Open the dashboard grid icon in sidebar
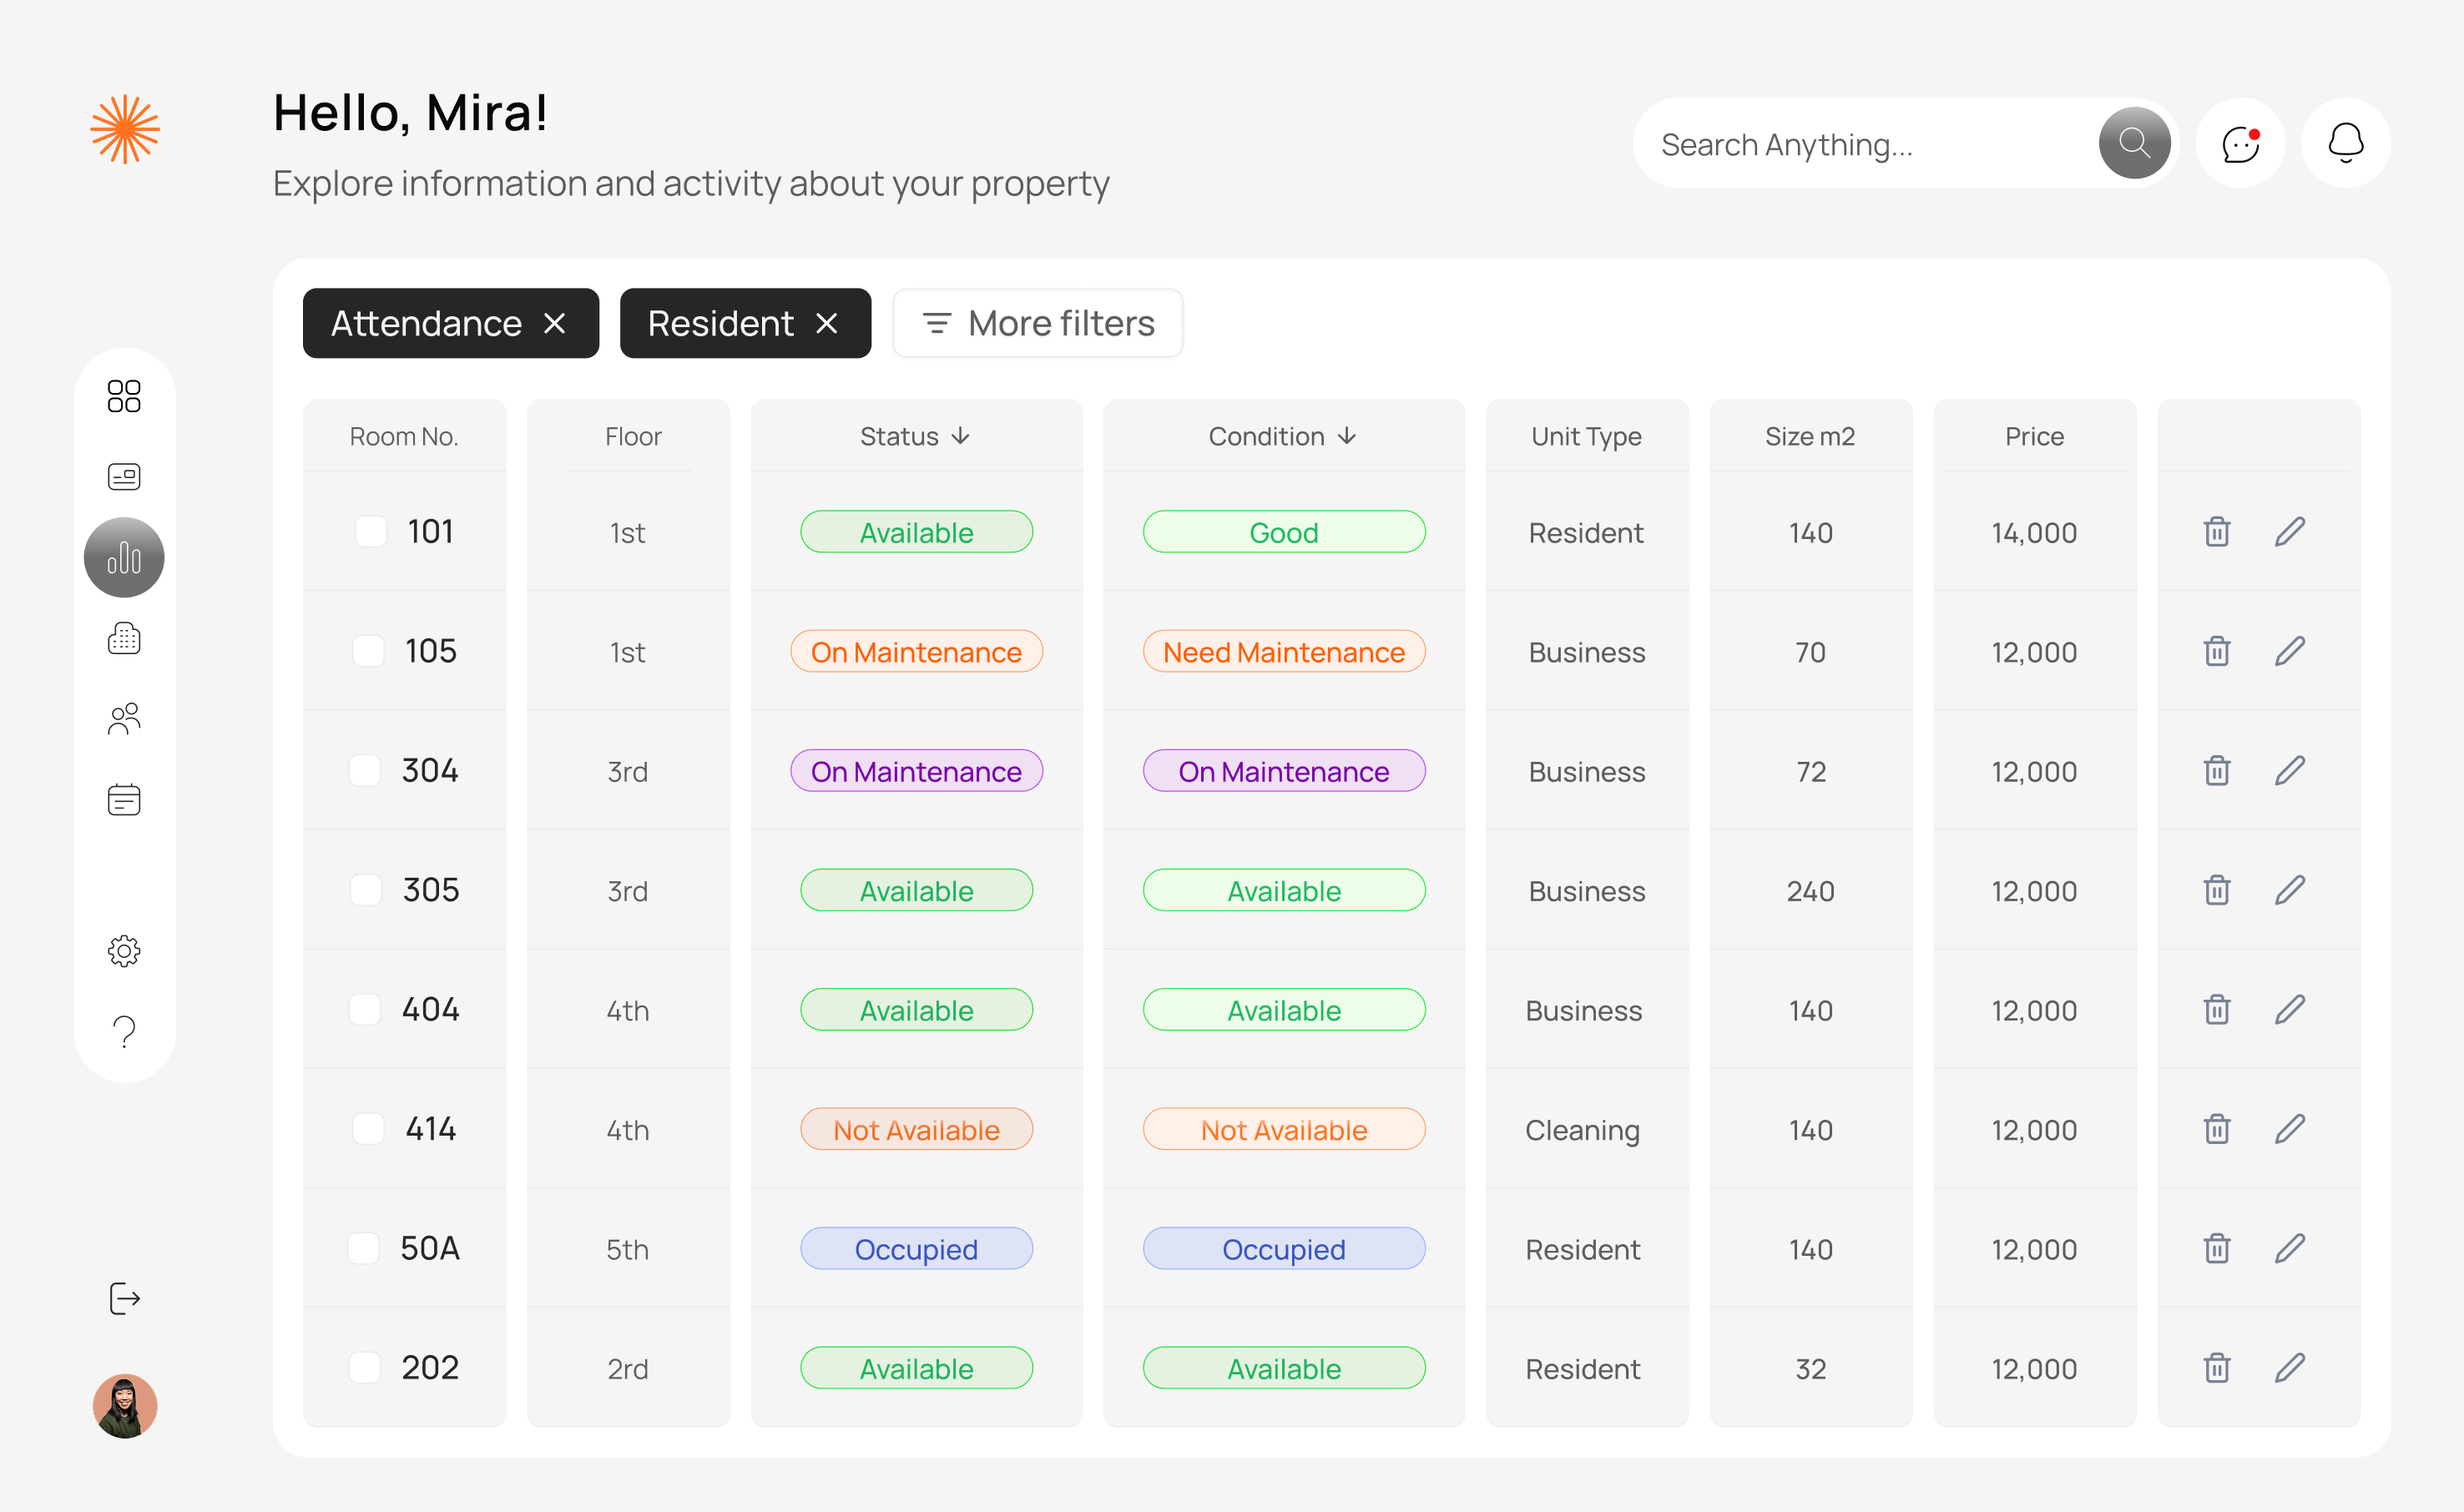Image resolution: width=2464 pixels, height=1512 pixels. pyautogui.click(x=124, y=396)
